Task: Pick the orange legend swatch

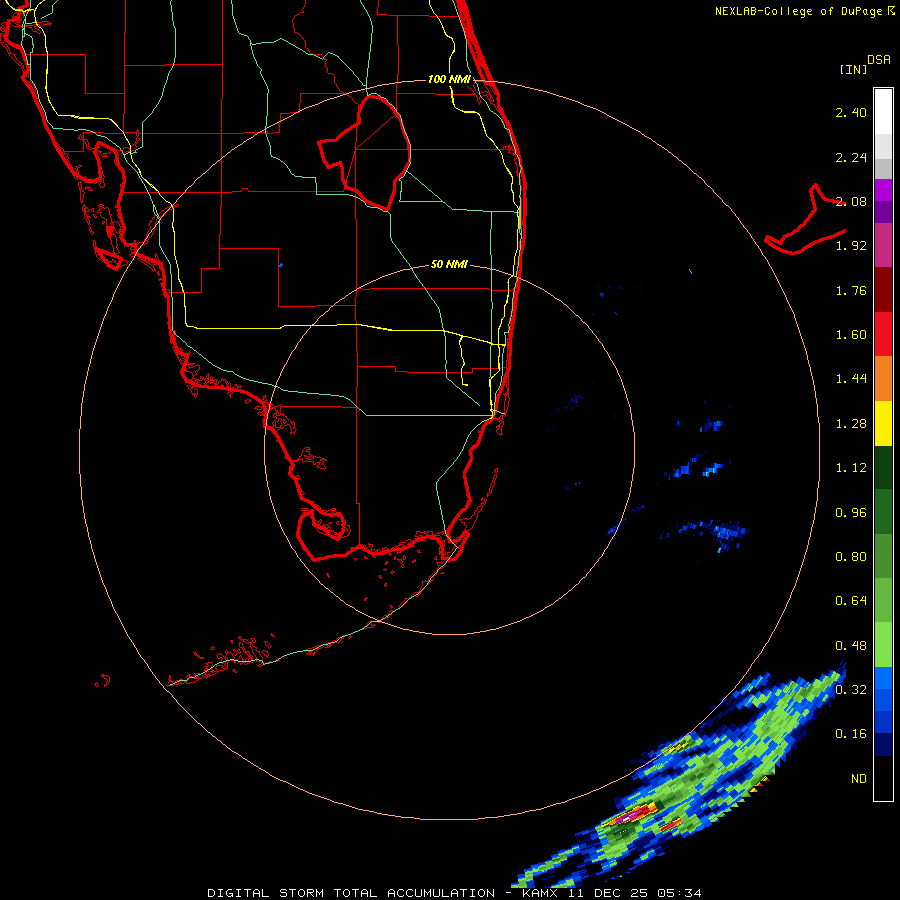Action: point(883,379)
